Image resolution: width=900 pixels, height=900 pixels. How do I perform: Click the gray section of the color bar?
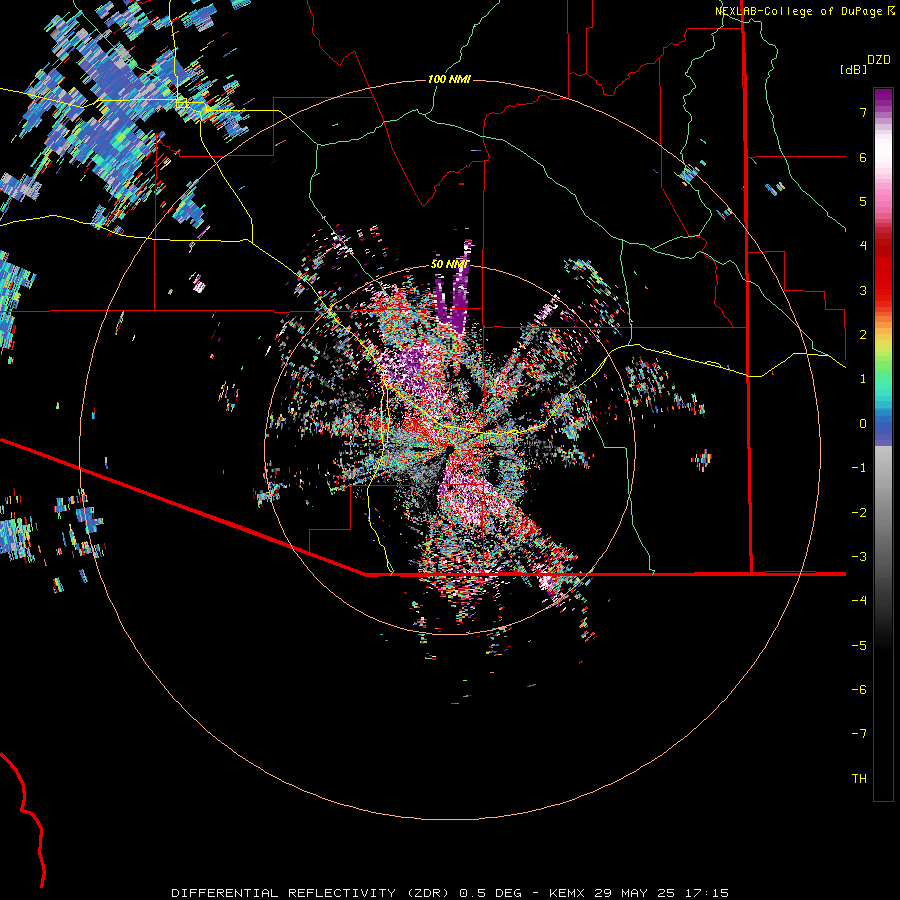883,505
